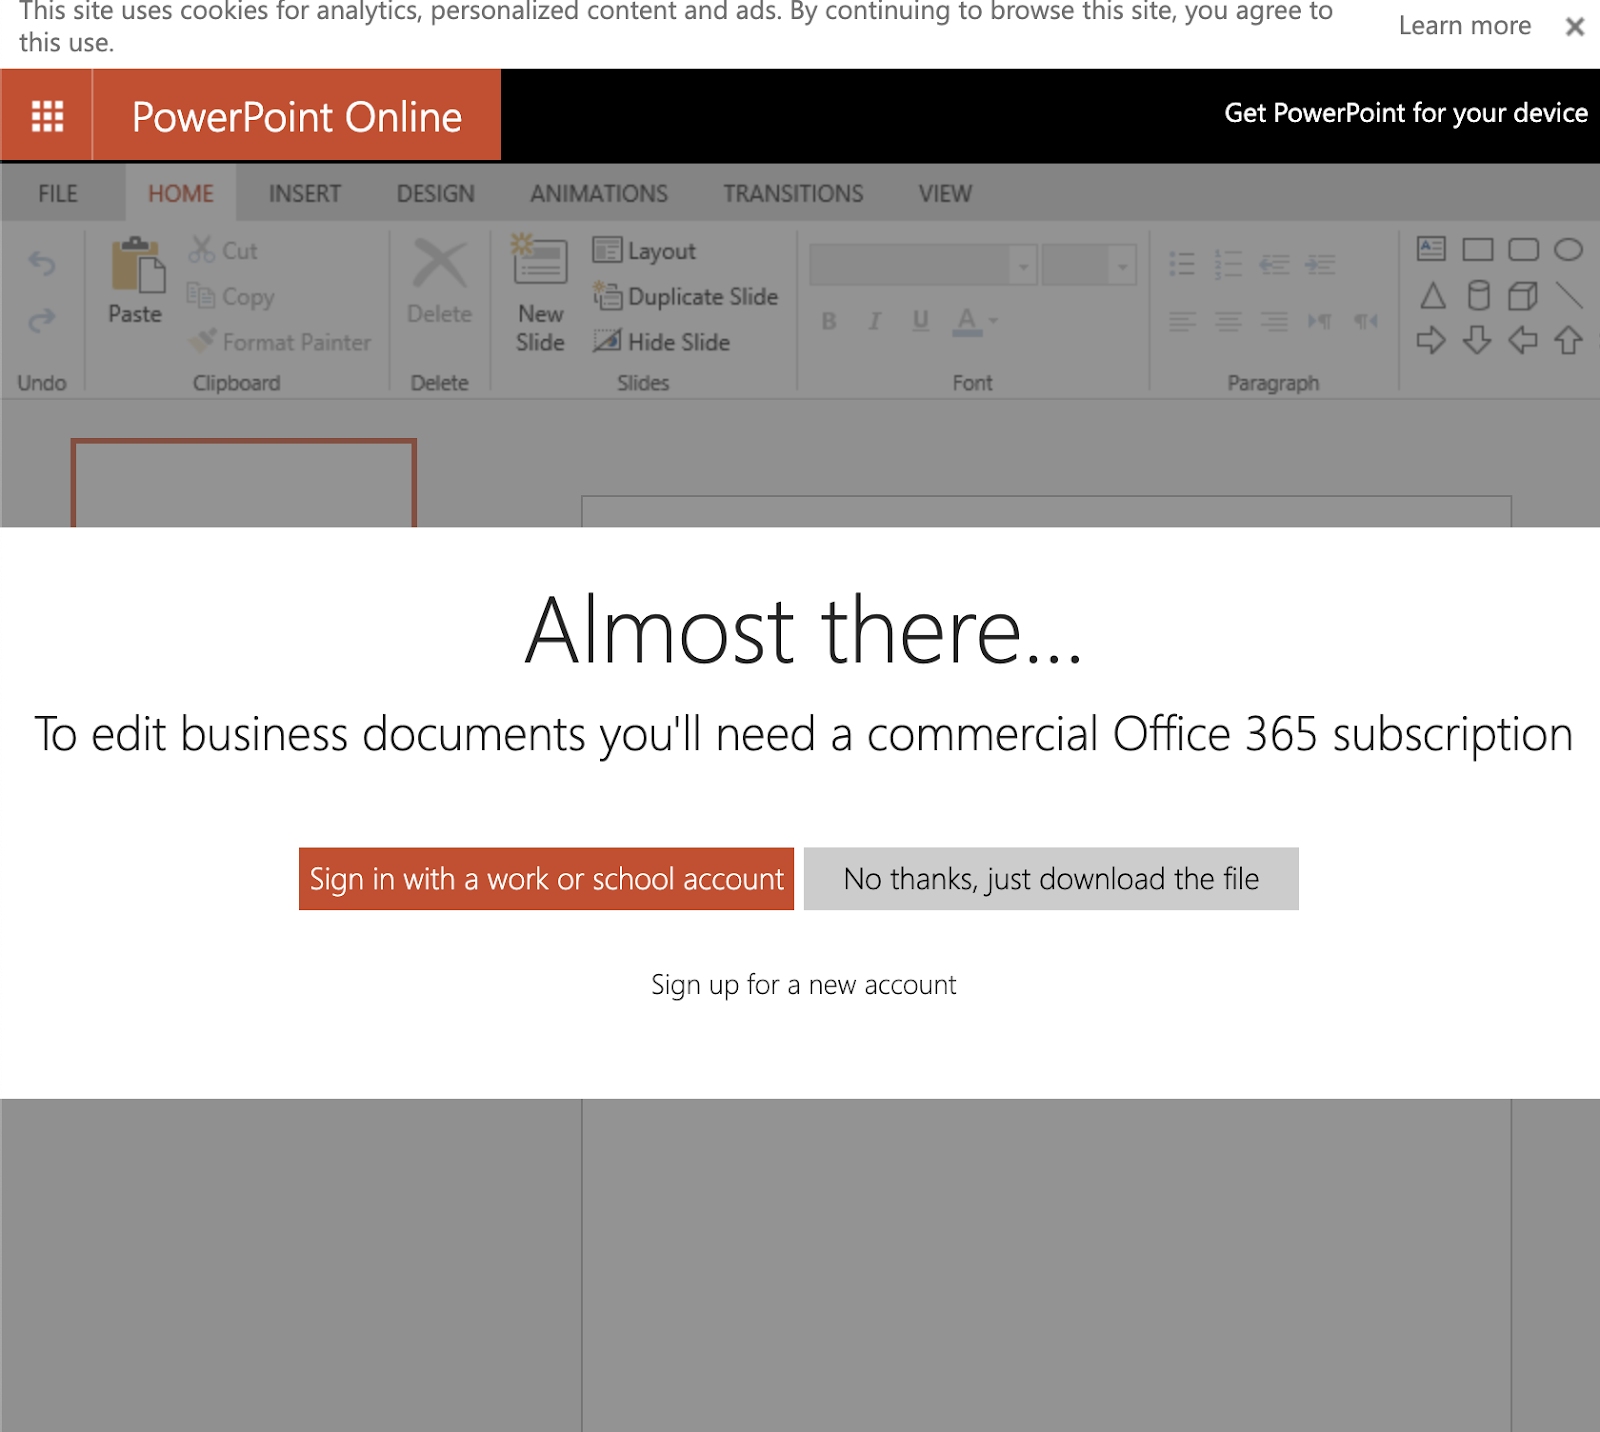1600x1432 pixels.
Task: Click Sign up for a new account
Action: (804, 985)
